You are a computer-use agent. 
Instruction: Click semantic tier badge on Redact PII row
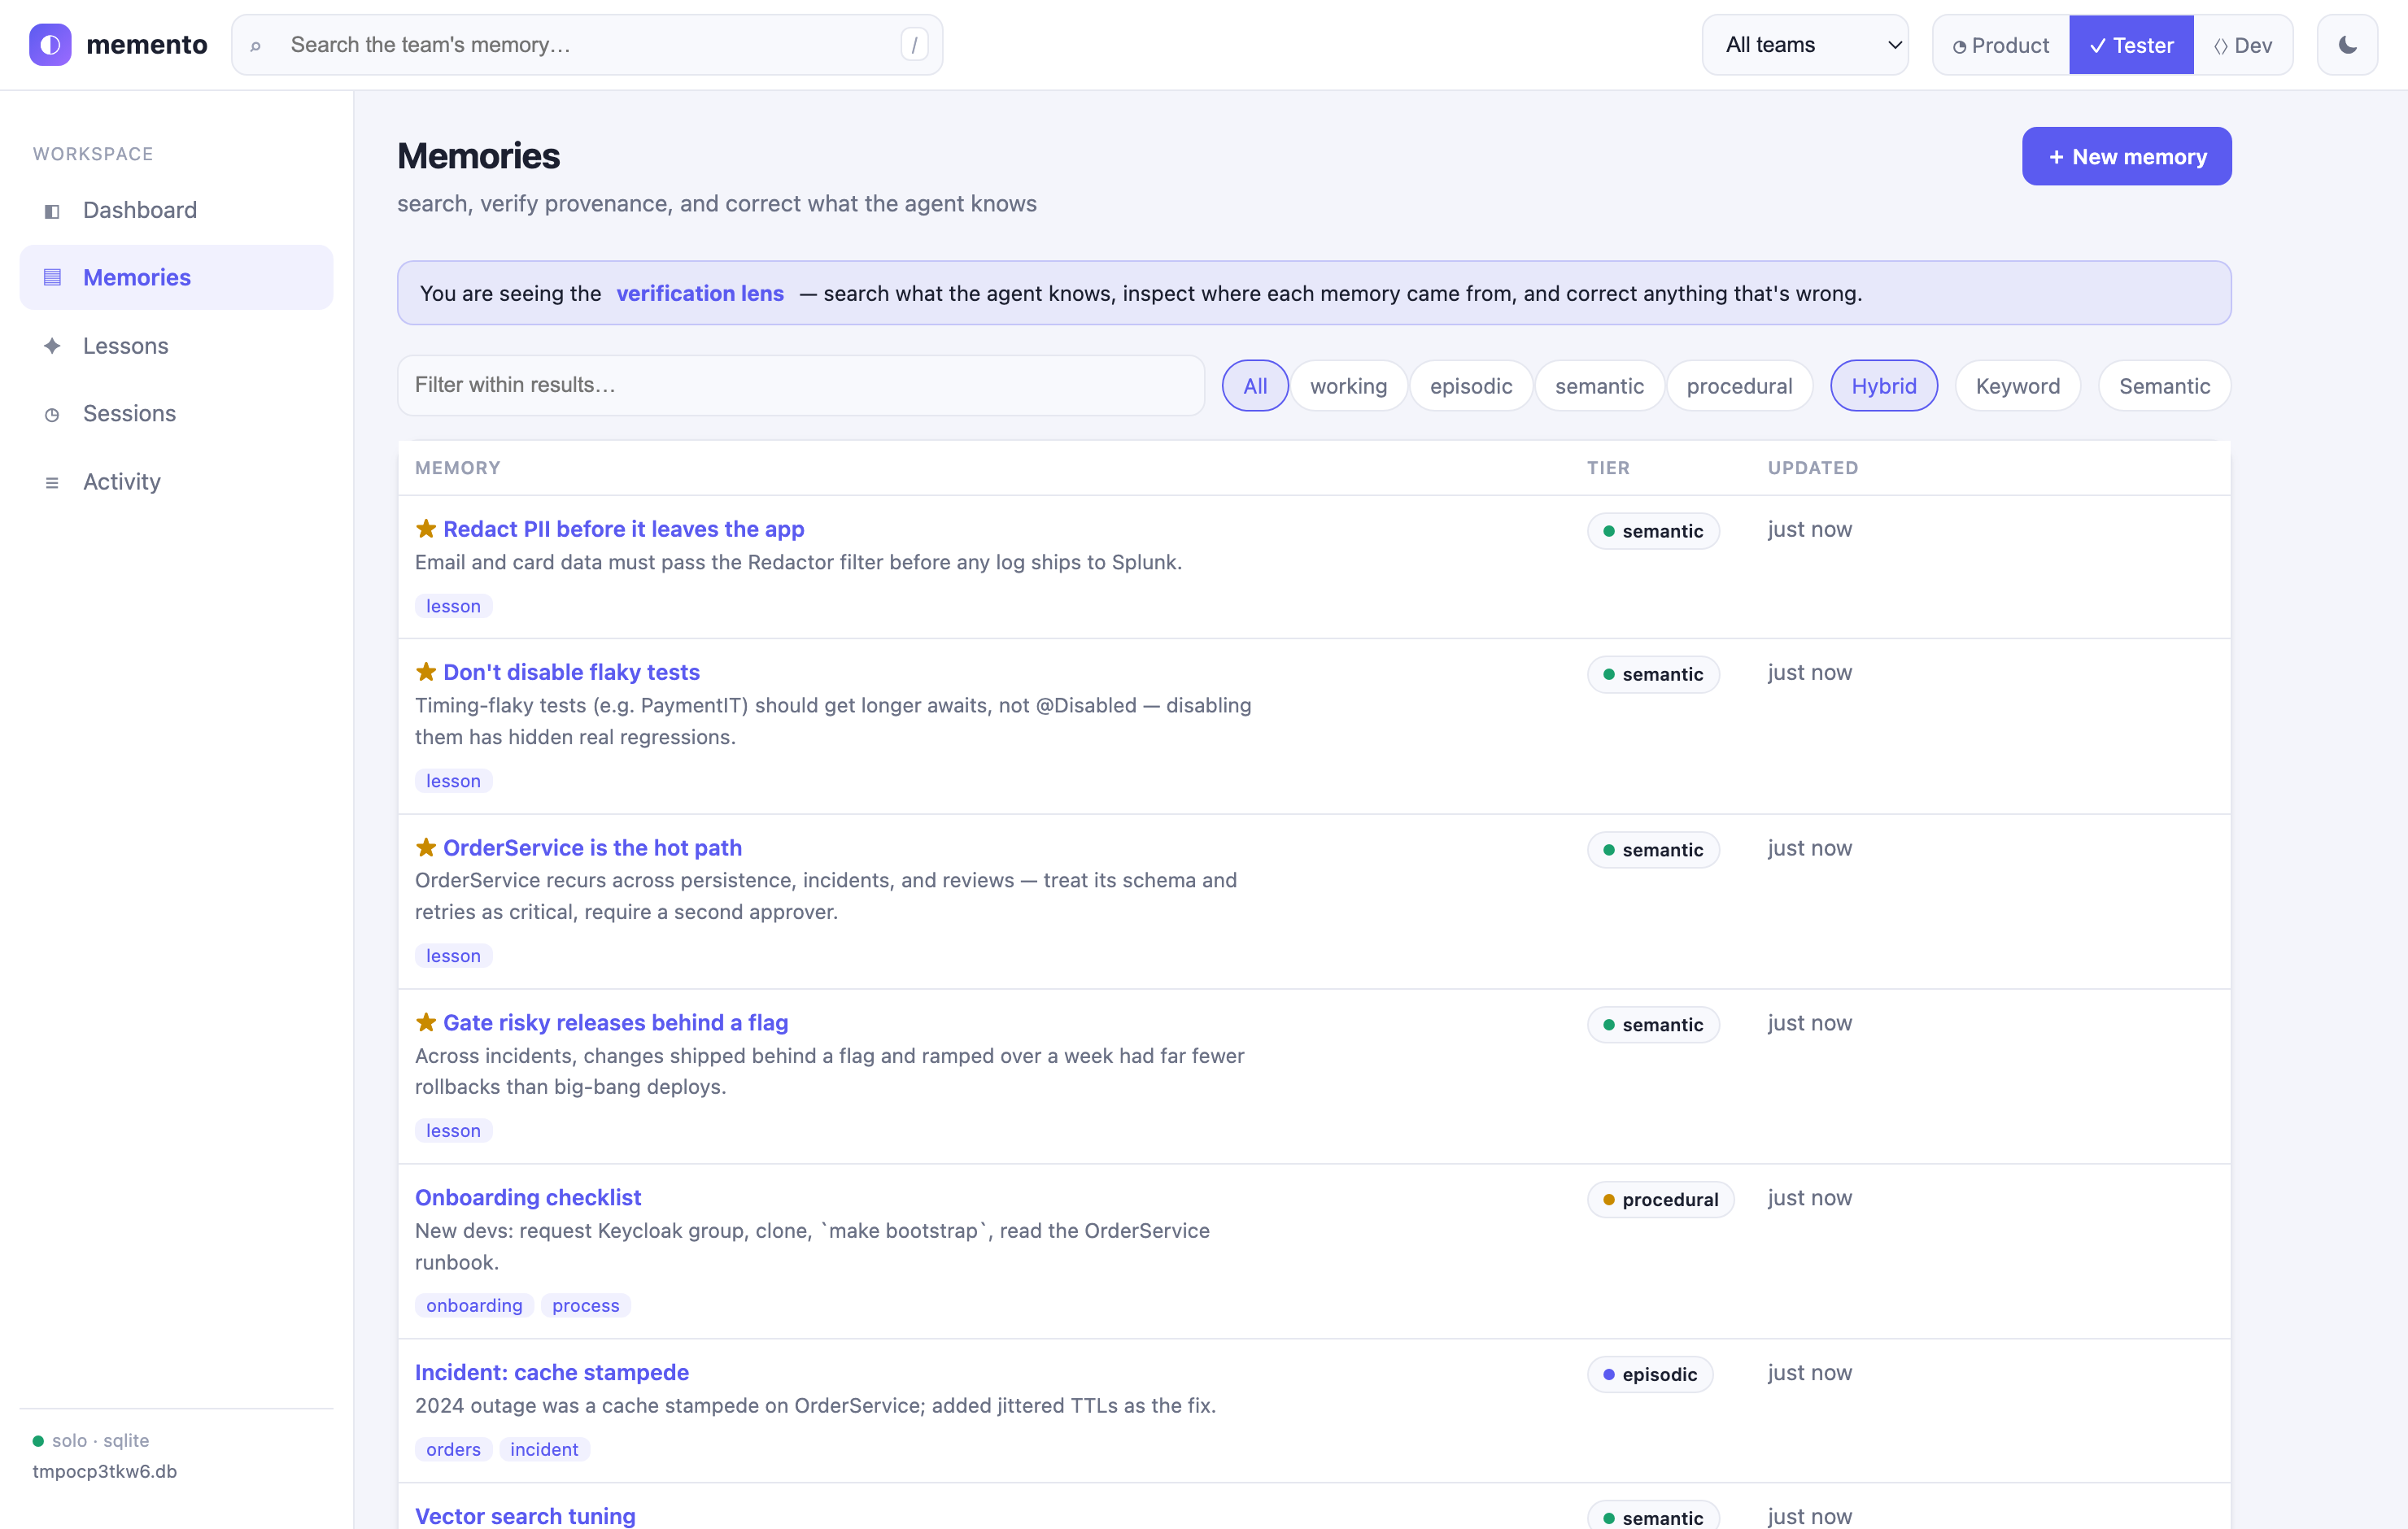click(1653, 531)
